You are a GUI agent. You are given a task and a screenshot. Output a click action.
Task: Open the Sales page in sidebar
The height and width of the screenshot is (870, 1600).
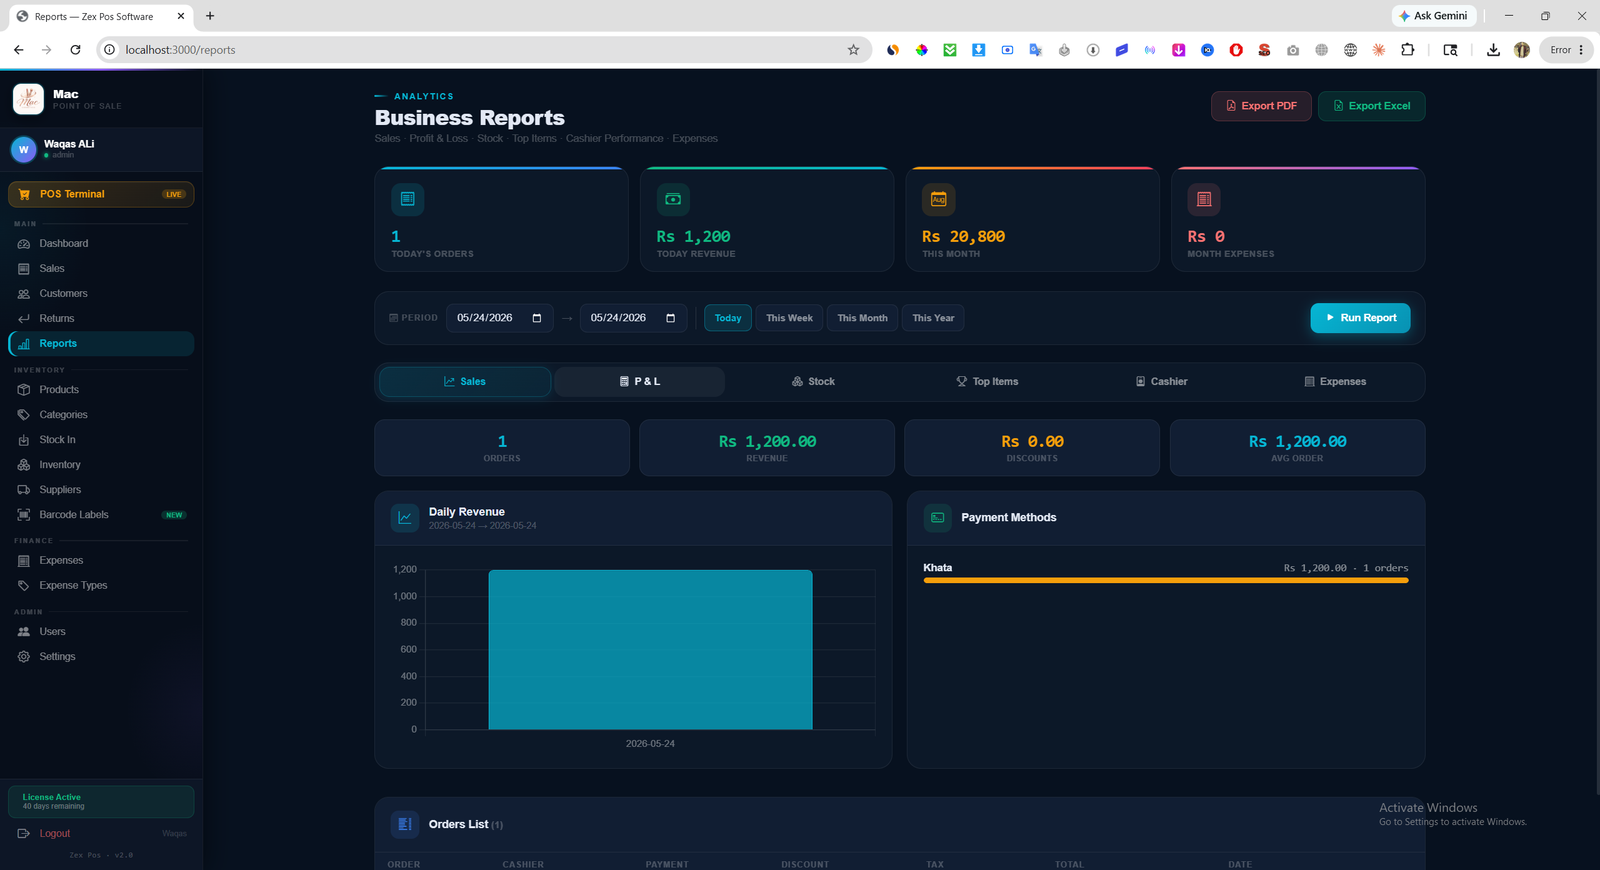point(100,268)
